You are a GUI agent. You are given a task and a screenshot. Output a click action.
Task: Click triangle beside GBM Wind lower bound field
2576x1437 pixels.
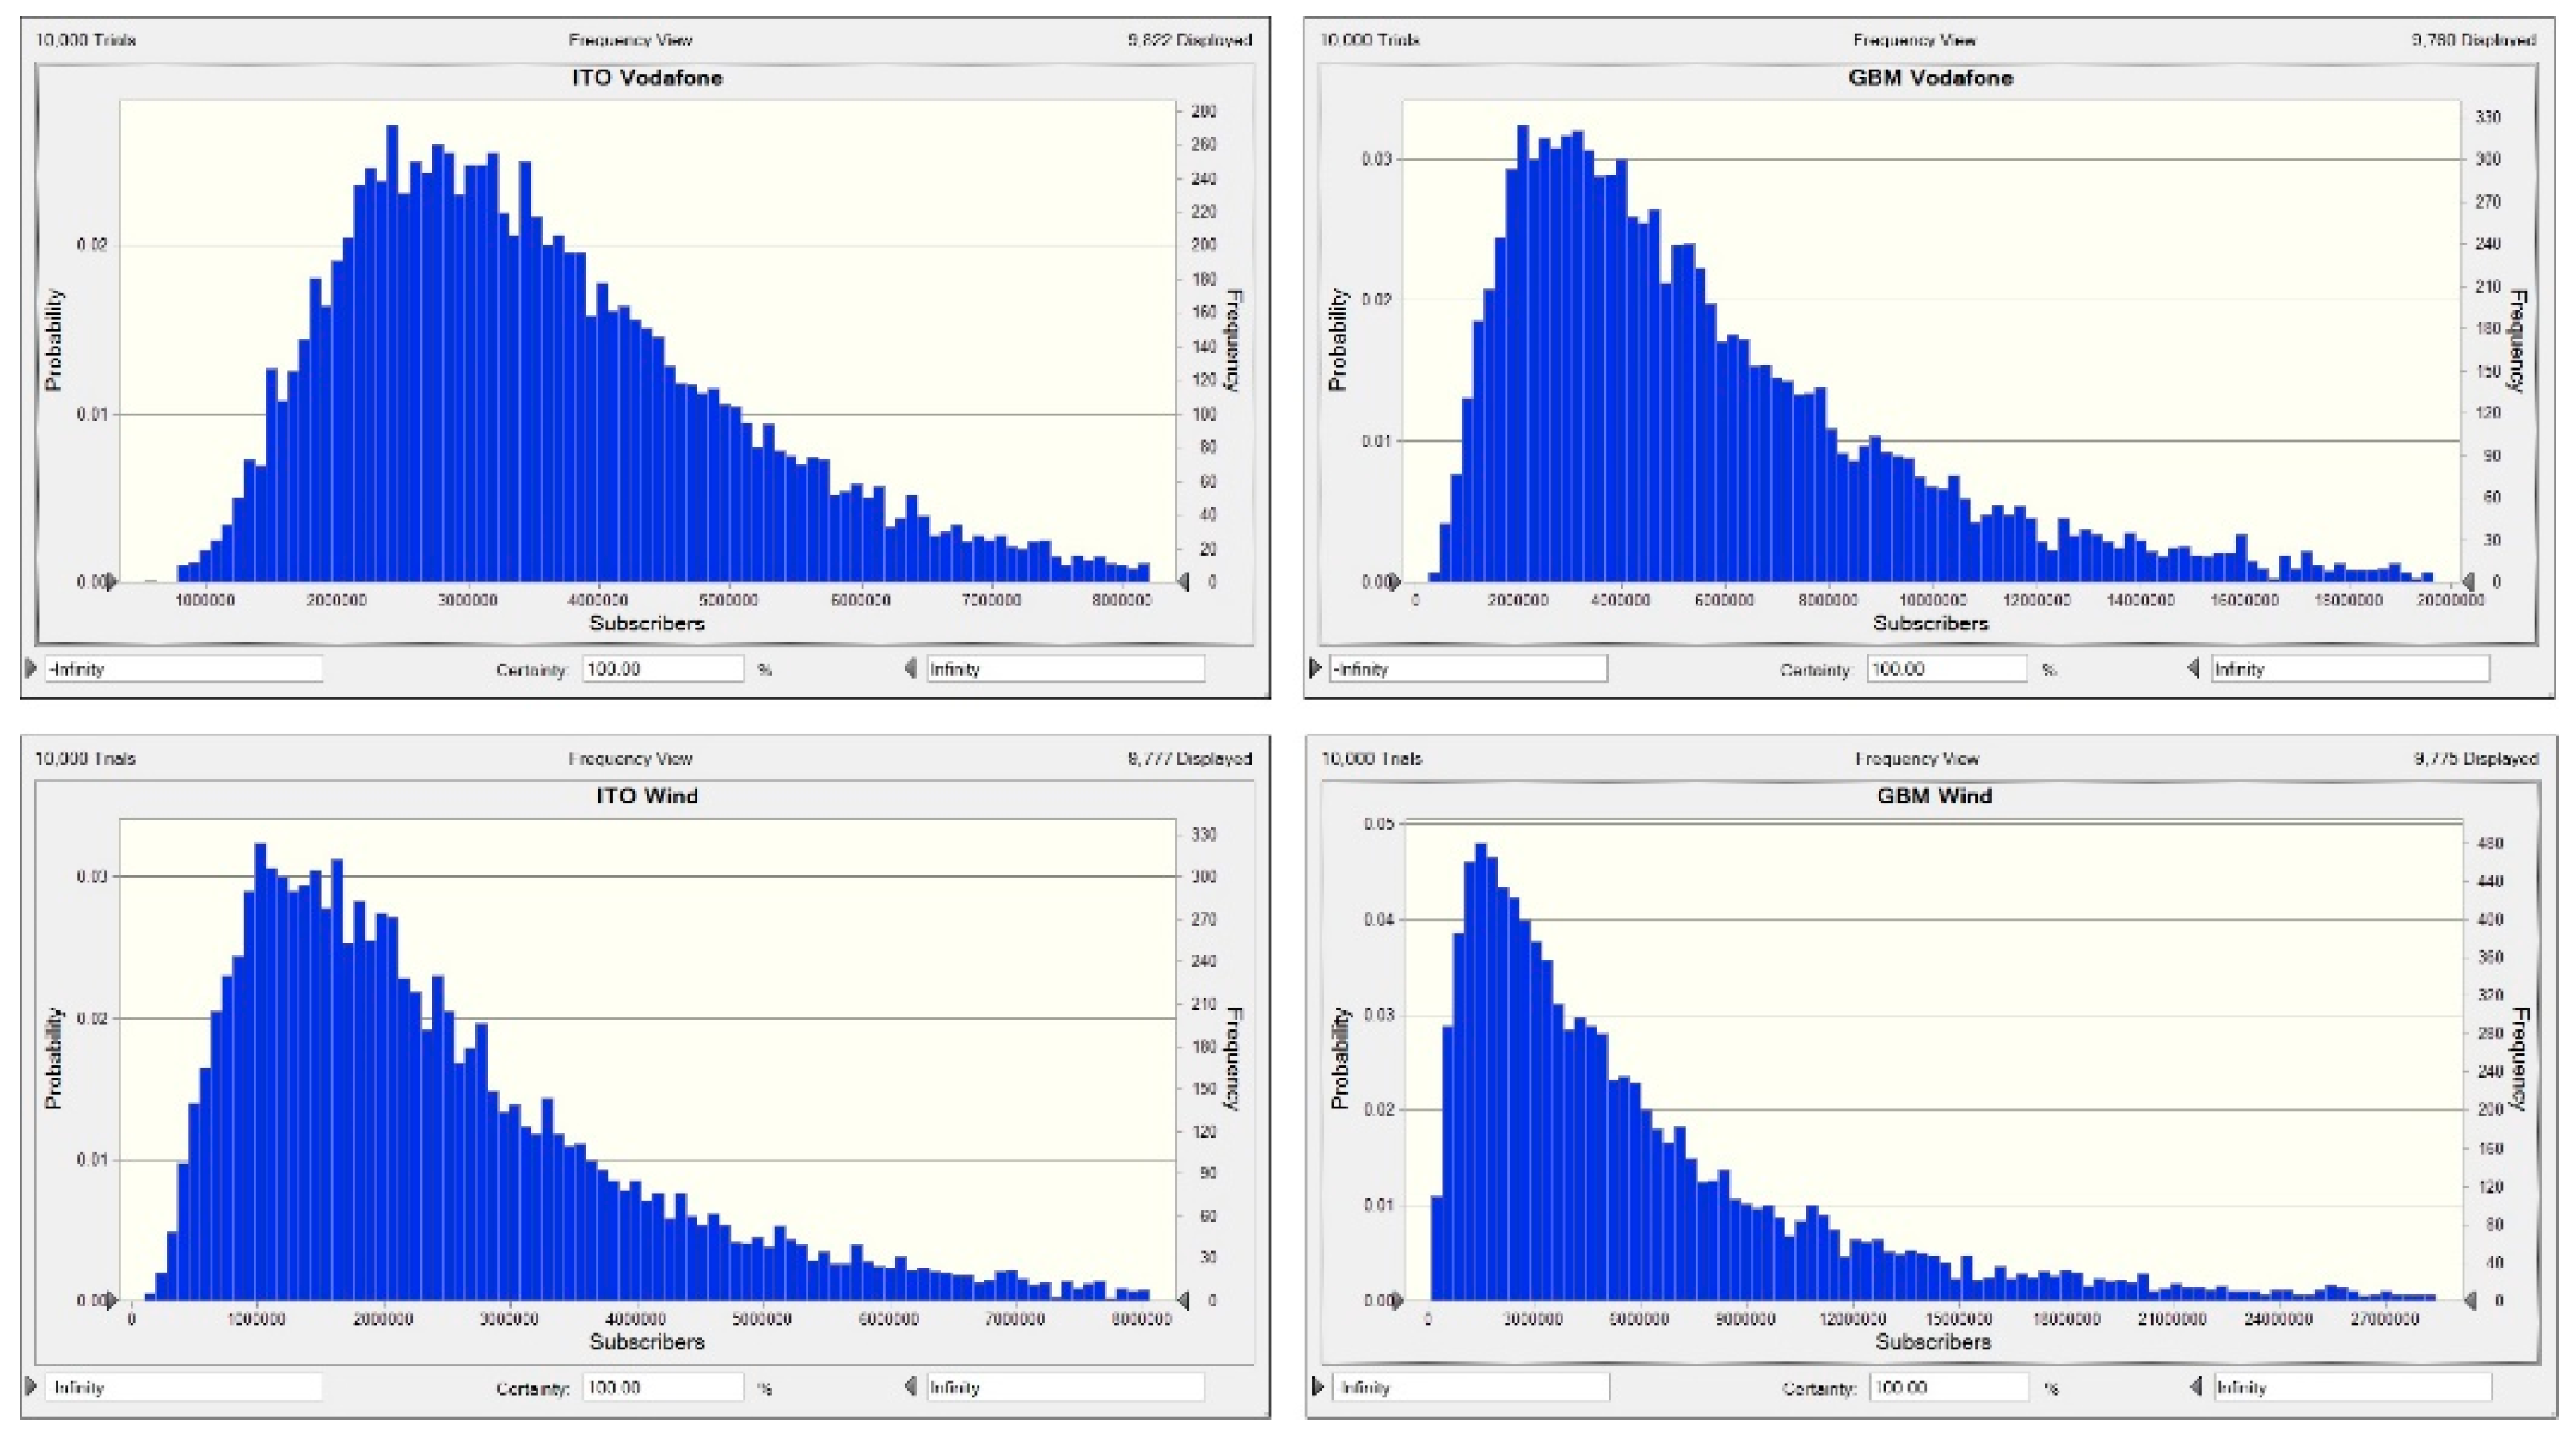(1318, 1387)
